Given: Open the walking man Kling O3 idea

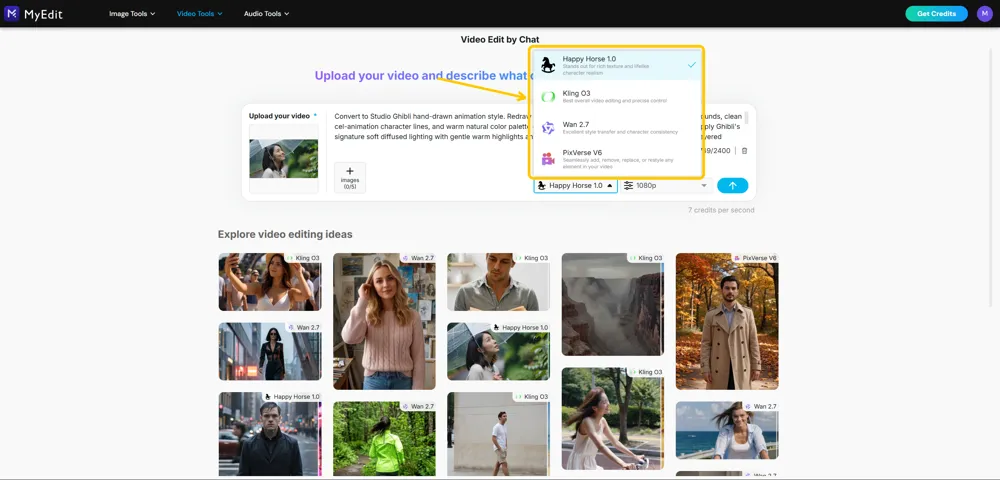Looking at the screenshot, I should pyautogui.click(x=499, y=433).
